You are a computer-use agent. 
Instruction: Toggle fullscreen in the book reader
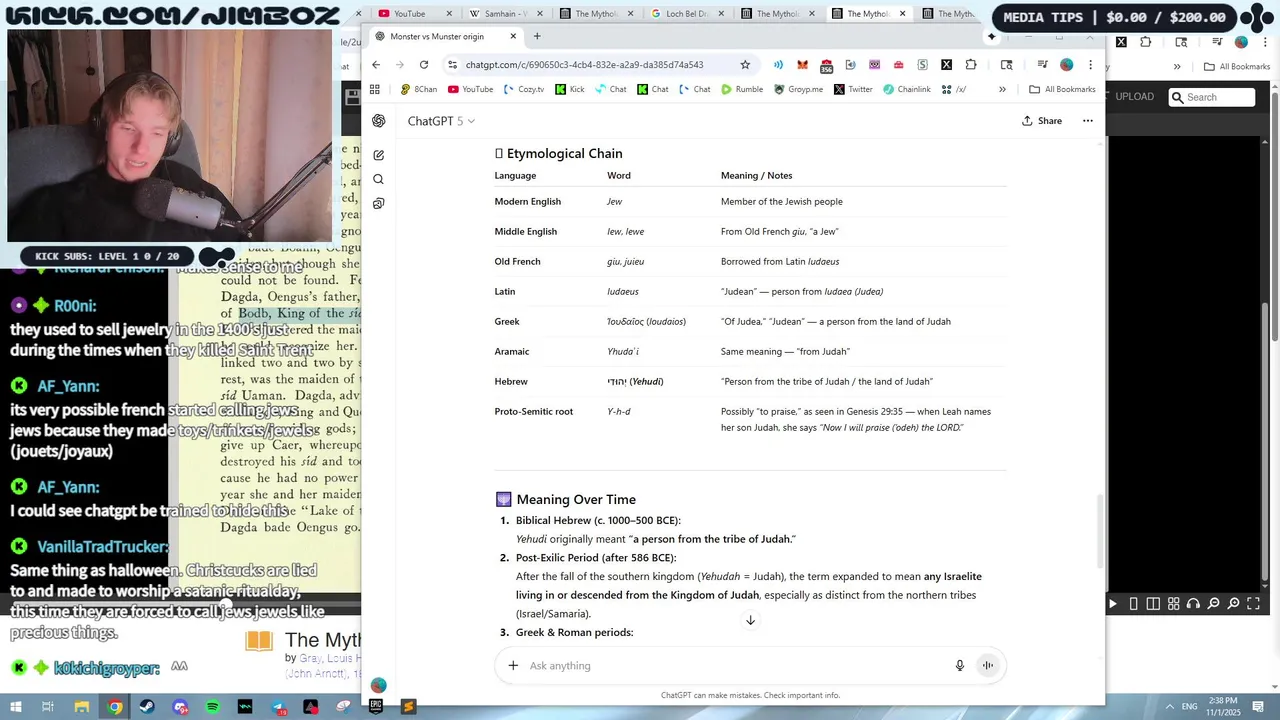(1254, 604)
